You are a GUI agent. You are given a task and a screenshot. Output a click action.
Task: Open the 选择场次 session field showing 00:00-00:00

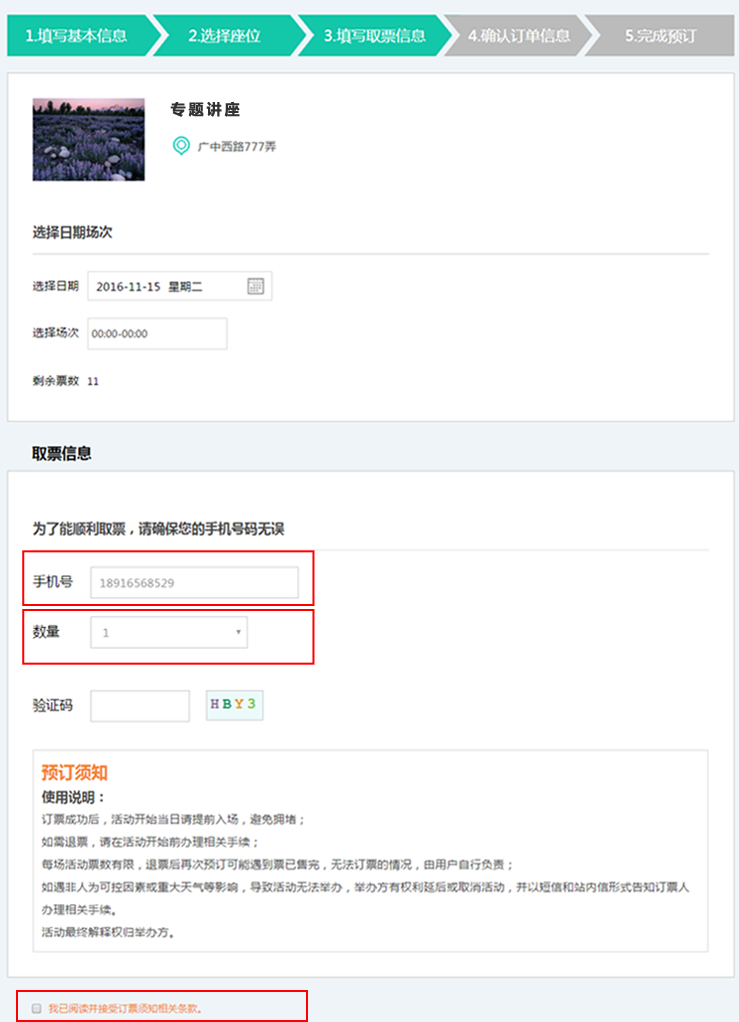click(157, 334)
